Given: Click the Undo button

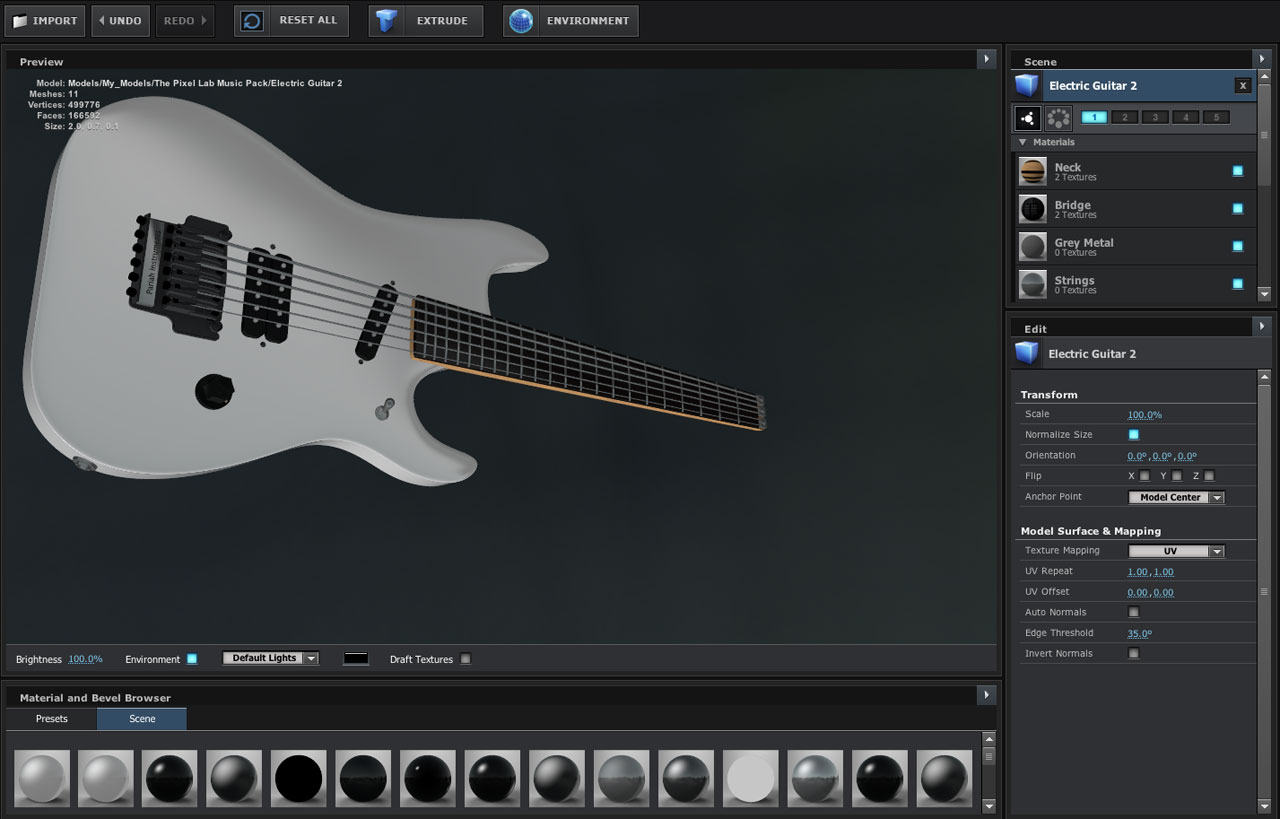Looking at the screenshot, I should pos(120,21).
